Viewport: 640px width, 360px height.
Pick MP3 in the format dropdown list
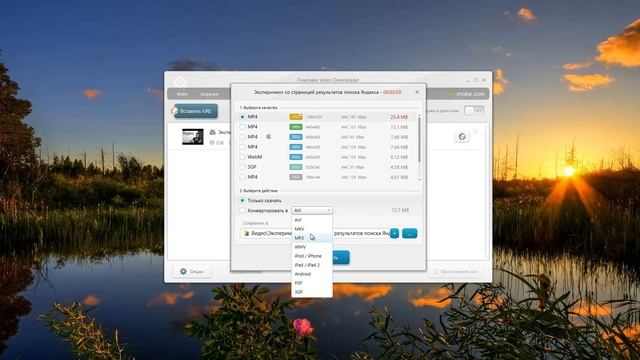click(312, 238)
